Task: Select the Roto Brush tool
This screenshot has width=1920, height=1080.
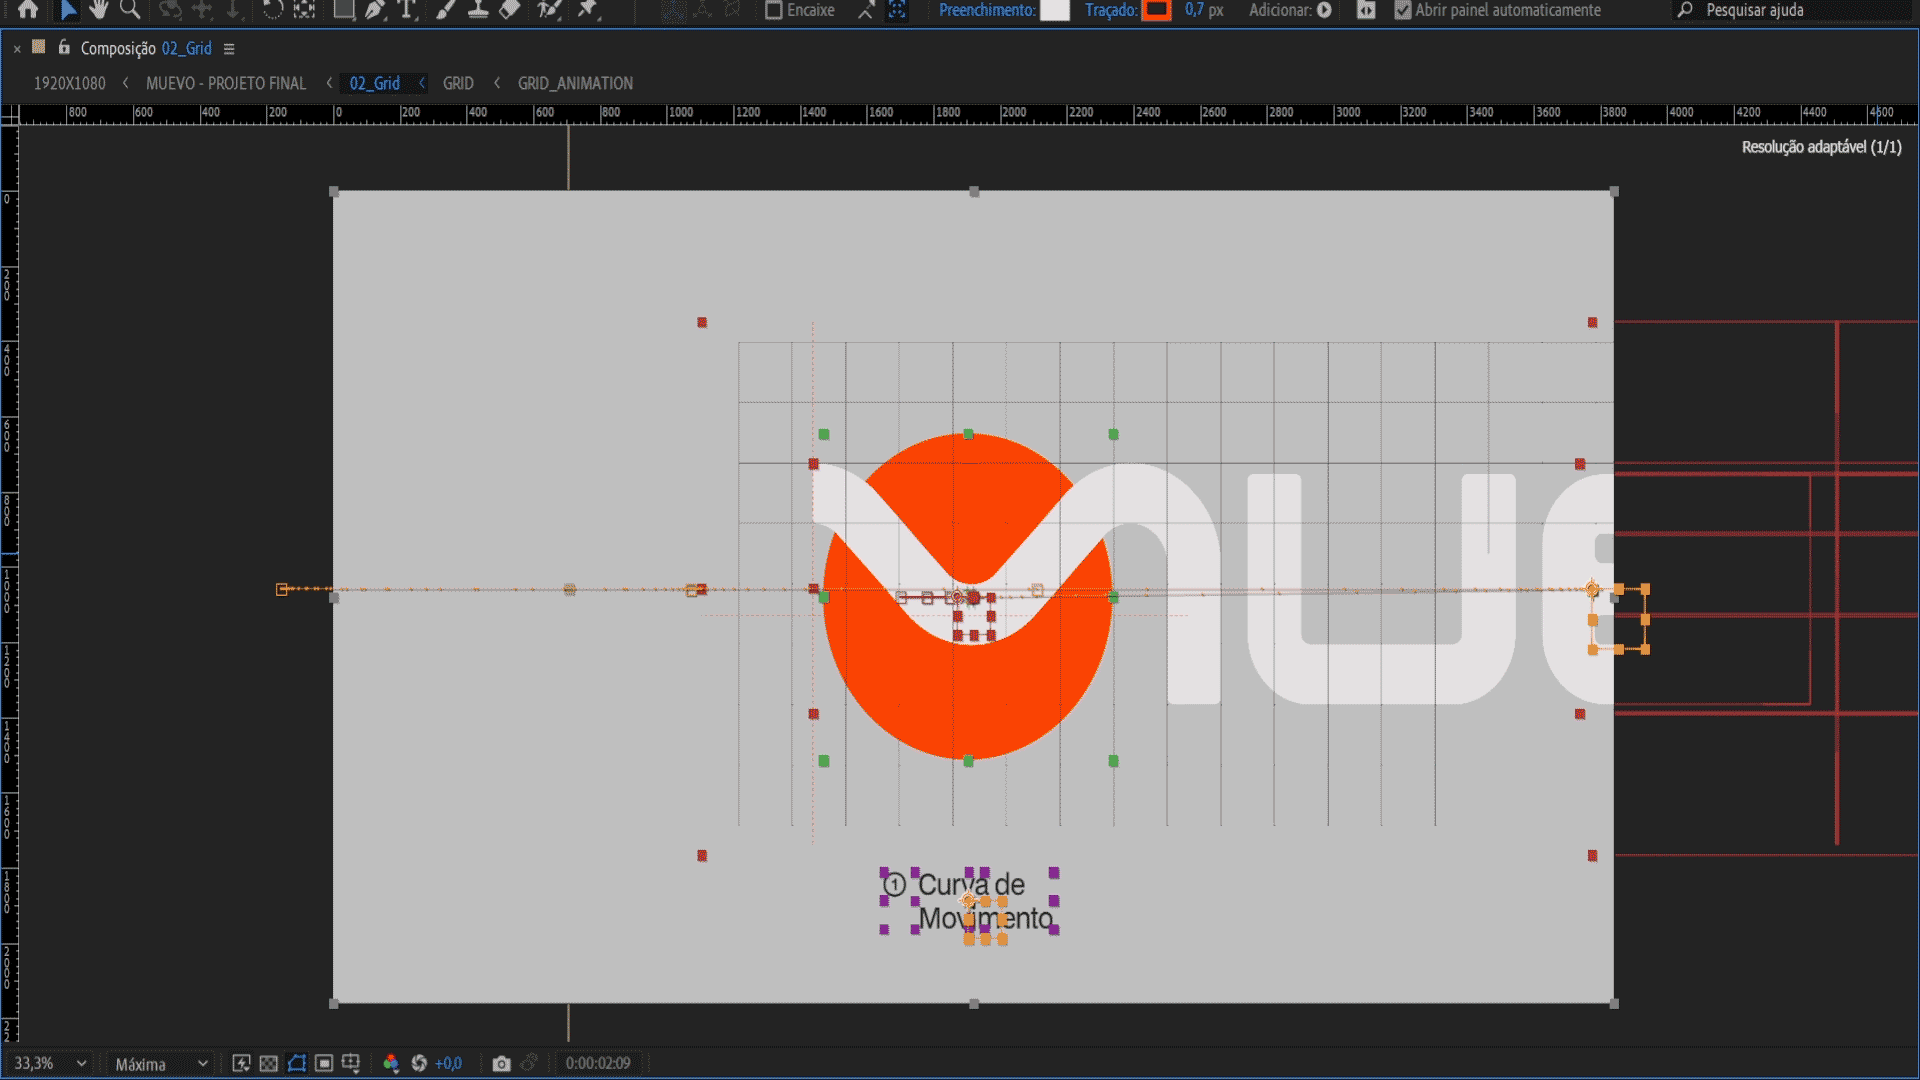Action: click(549, 10)
